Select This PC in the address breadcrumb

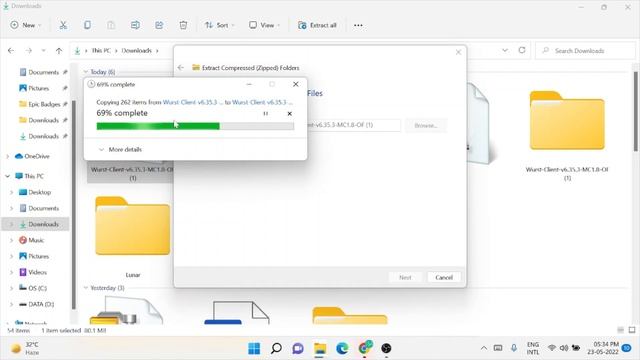(x=101, y=51)
